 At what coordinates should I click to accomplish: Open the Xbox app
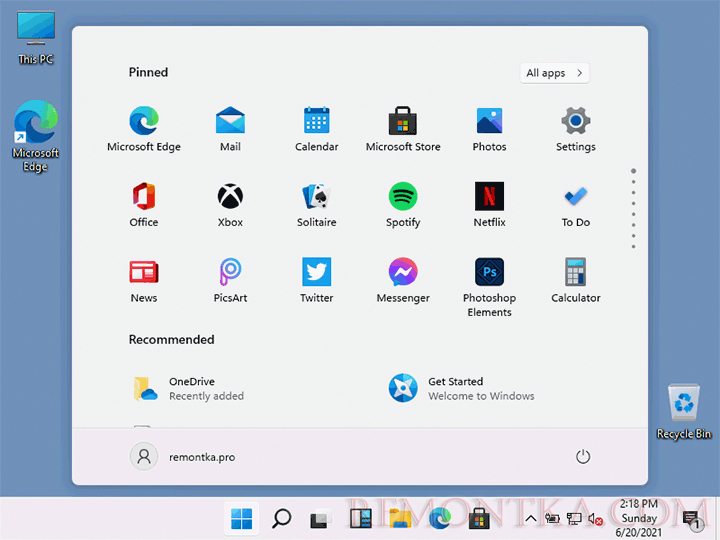click(230, 205)
